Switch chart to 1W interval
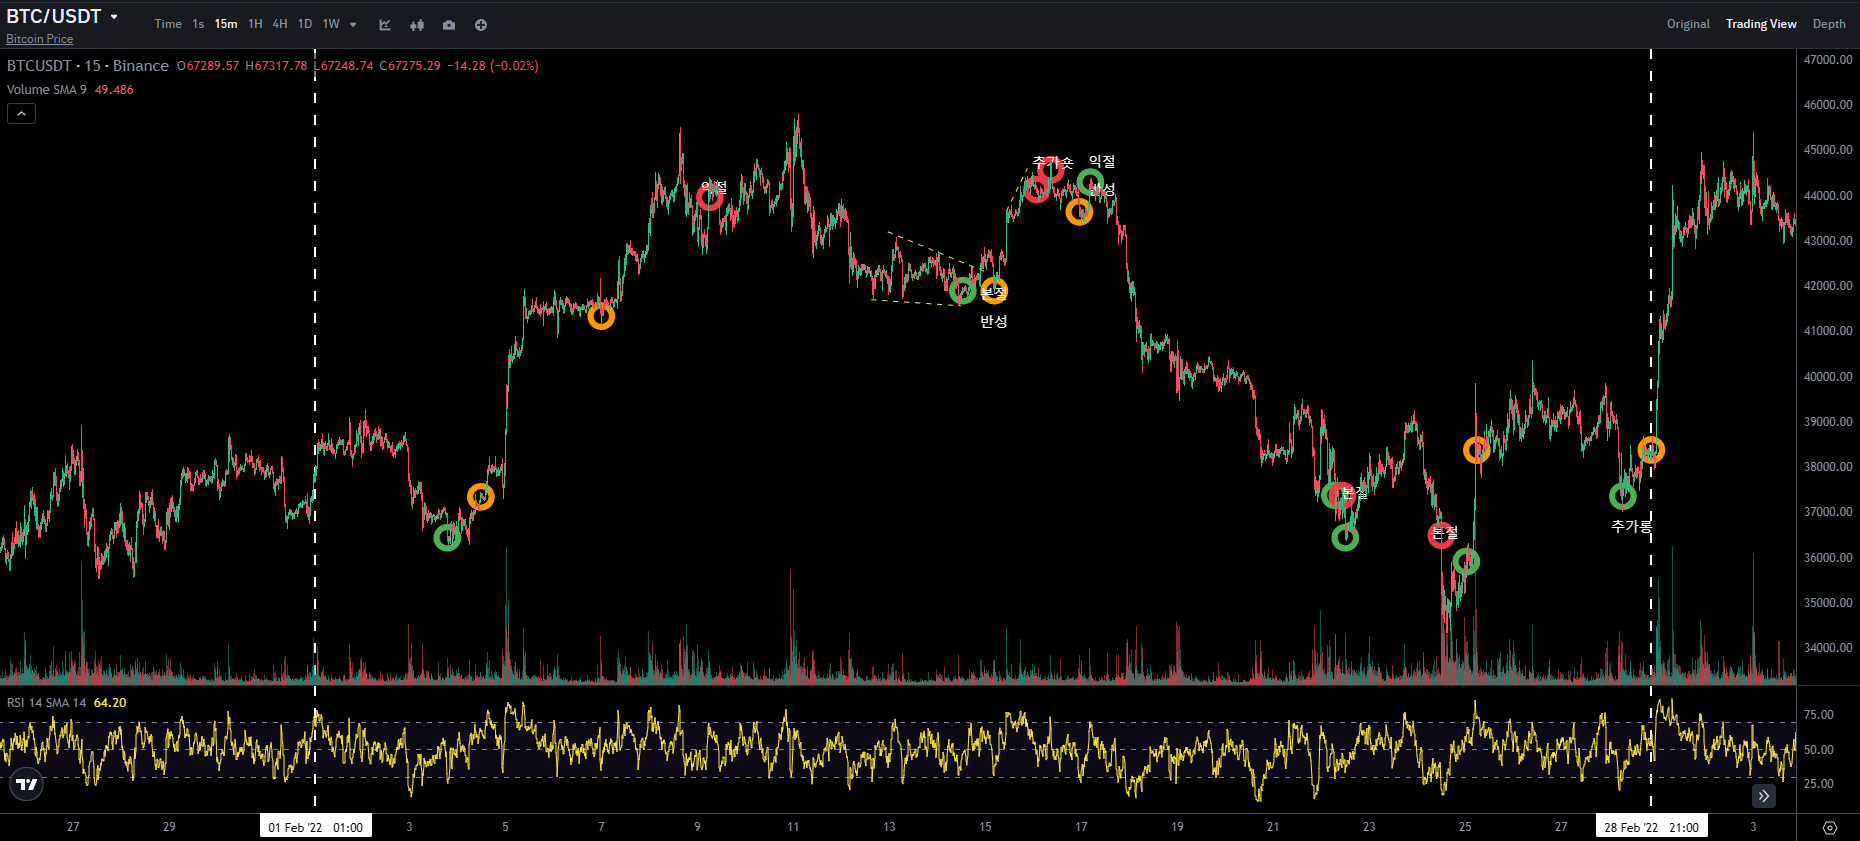The width and height of the screenshot is (1860, 841). (331, 24)
